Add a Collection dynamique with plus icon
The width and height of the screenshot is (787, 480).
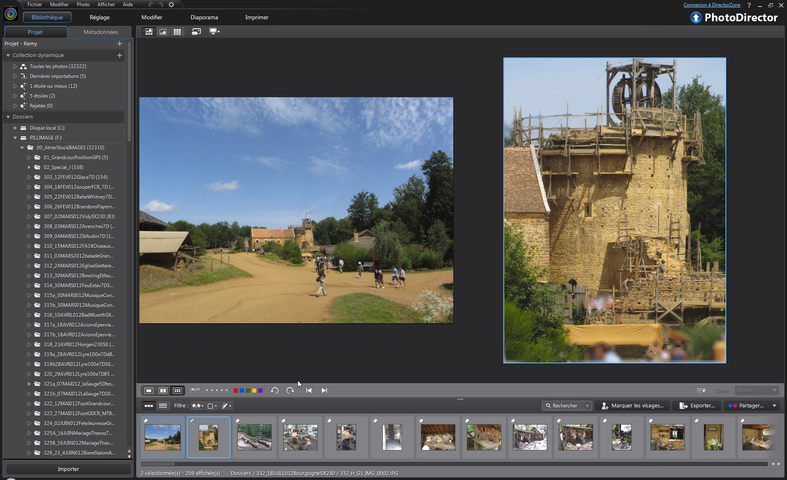[x=119, y=55]
